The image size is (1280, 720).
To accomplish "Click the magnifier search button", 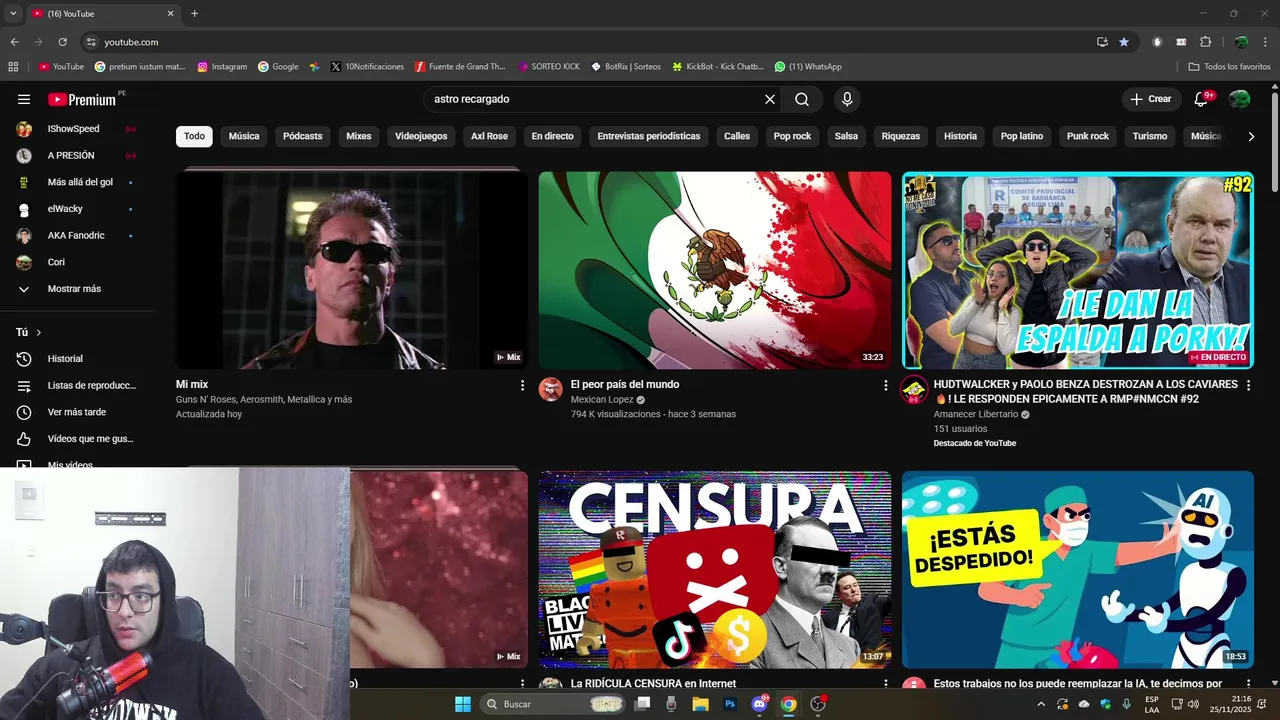I will coord(802,99).
